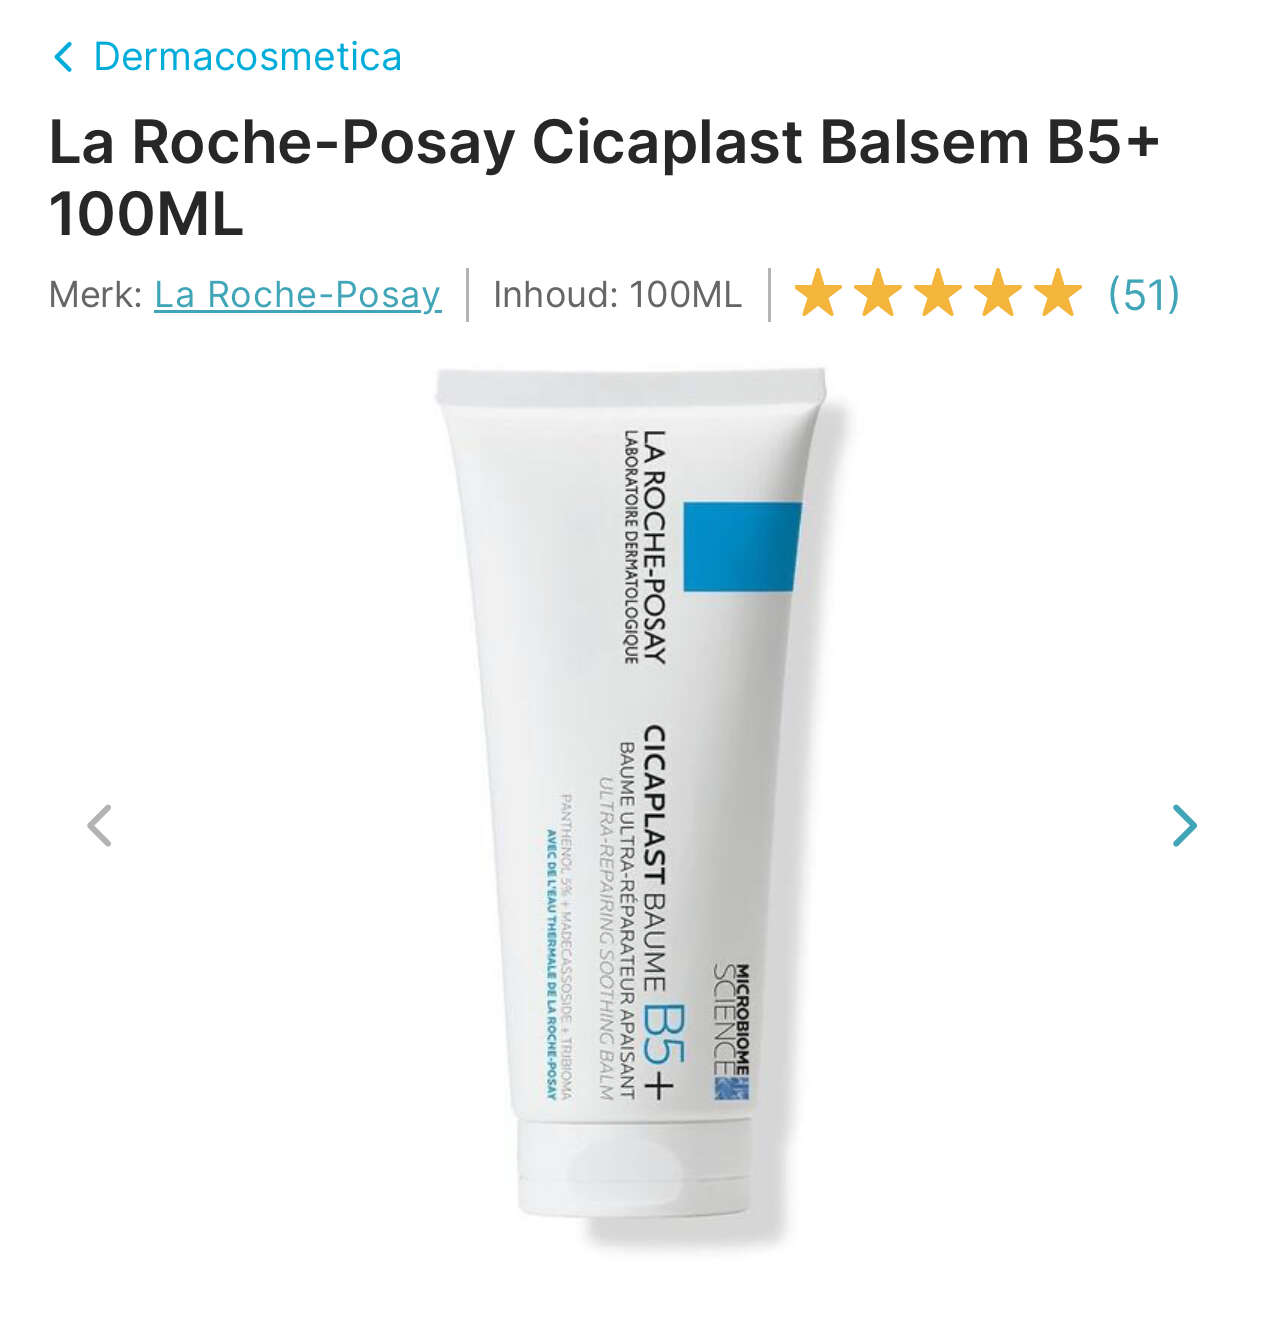Open the La Roche-Posay brand link
The width and height of the screenshot is (1284, 1333).
point(298,295)
